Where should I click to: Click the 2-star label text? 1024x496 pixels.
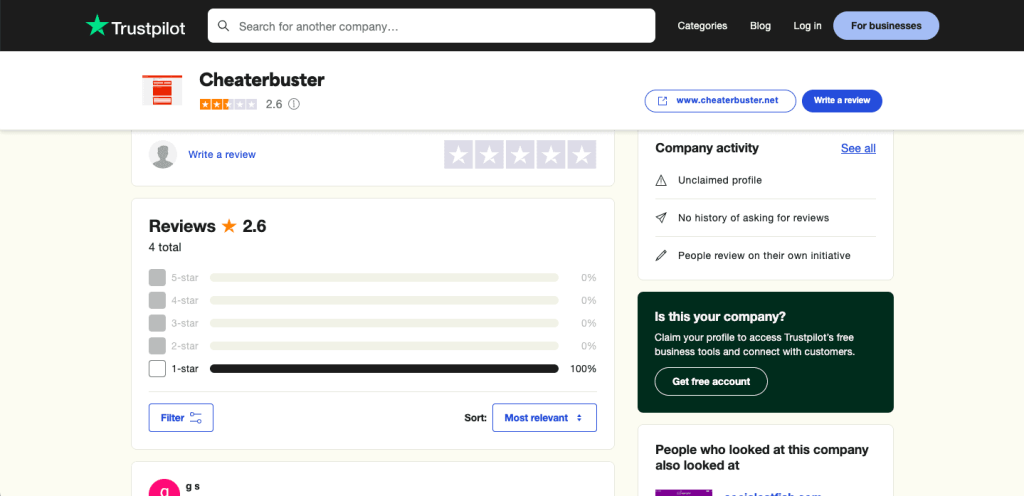click(x=185, y=346)
